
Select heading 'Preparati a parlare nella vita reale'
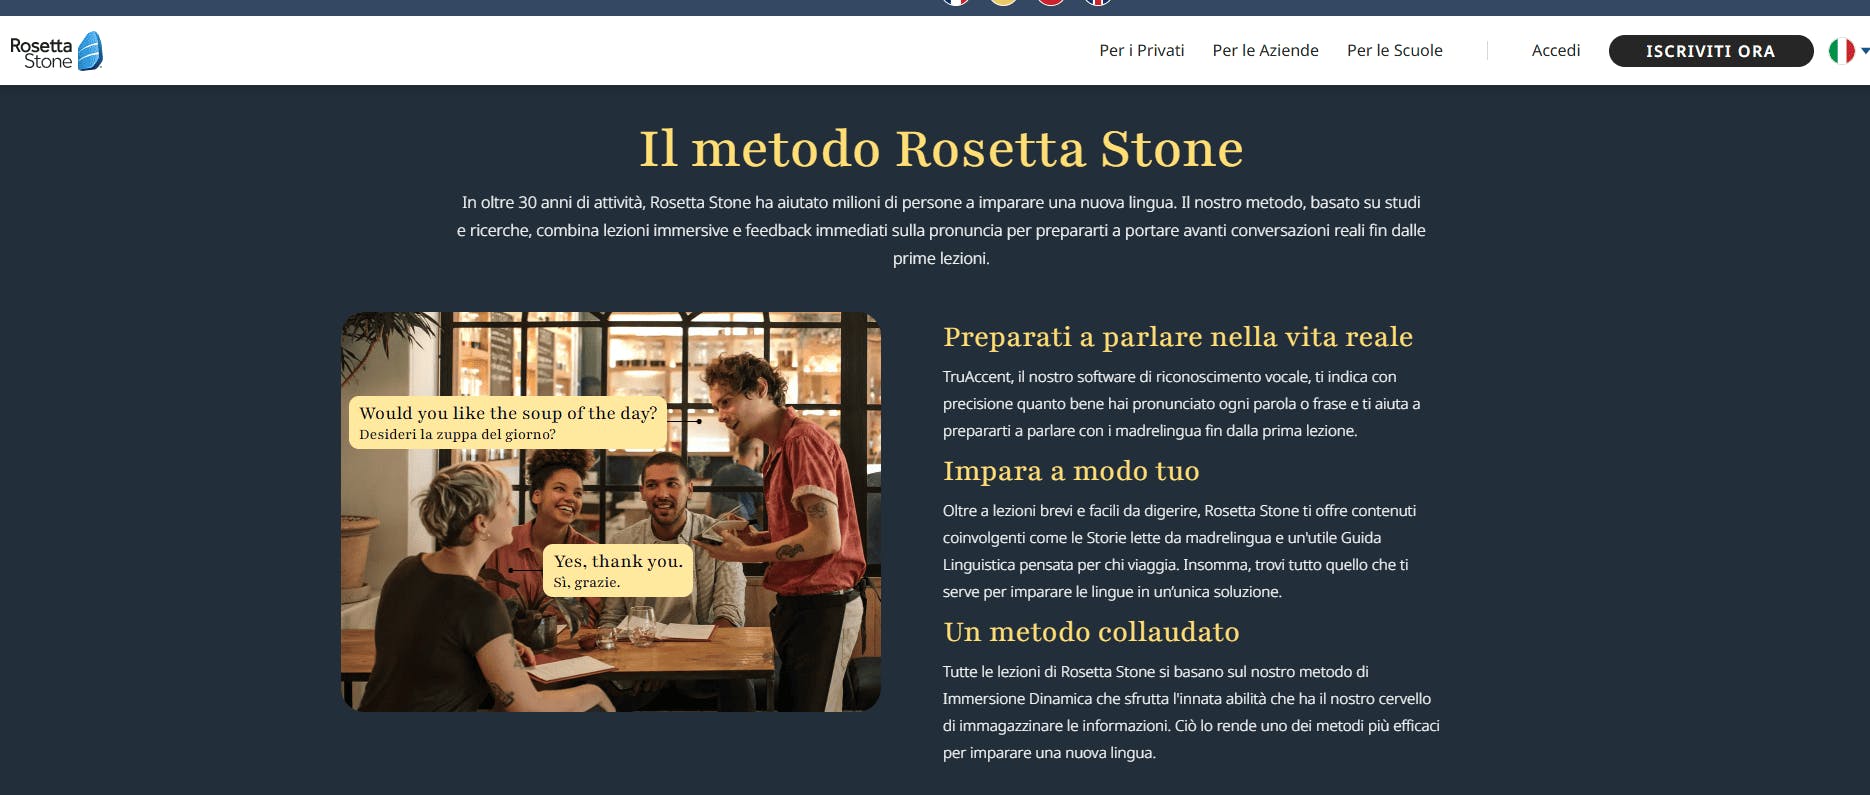(x=1178, y=337)
